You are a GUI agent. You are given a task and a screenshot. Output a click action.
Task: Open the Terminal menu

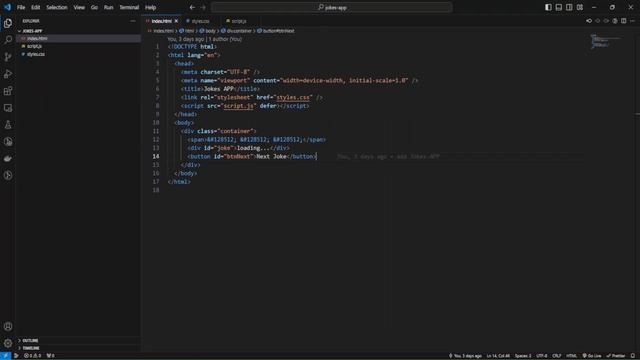(129, 7)
